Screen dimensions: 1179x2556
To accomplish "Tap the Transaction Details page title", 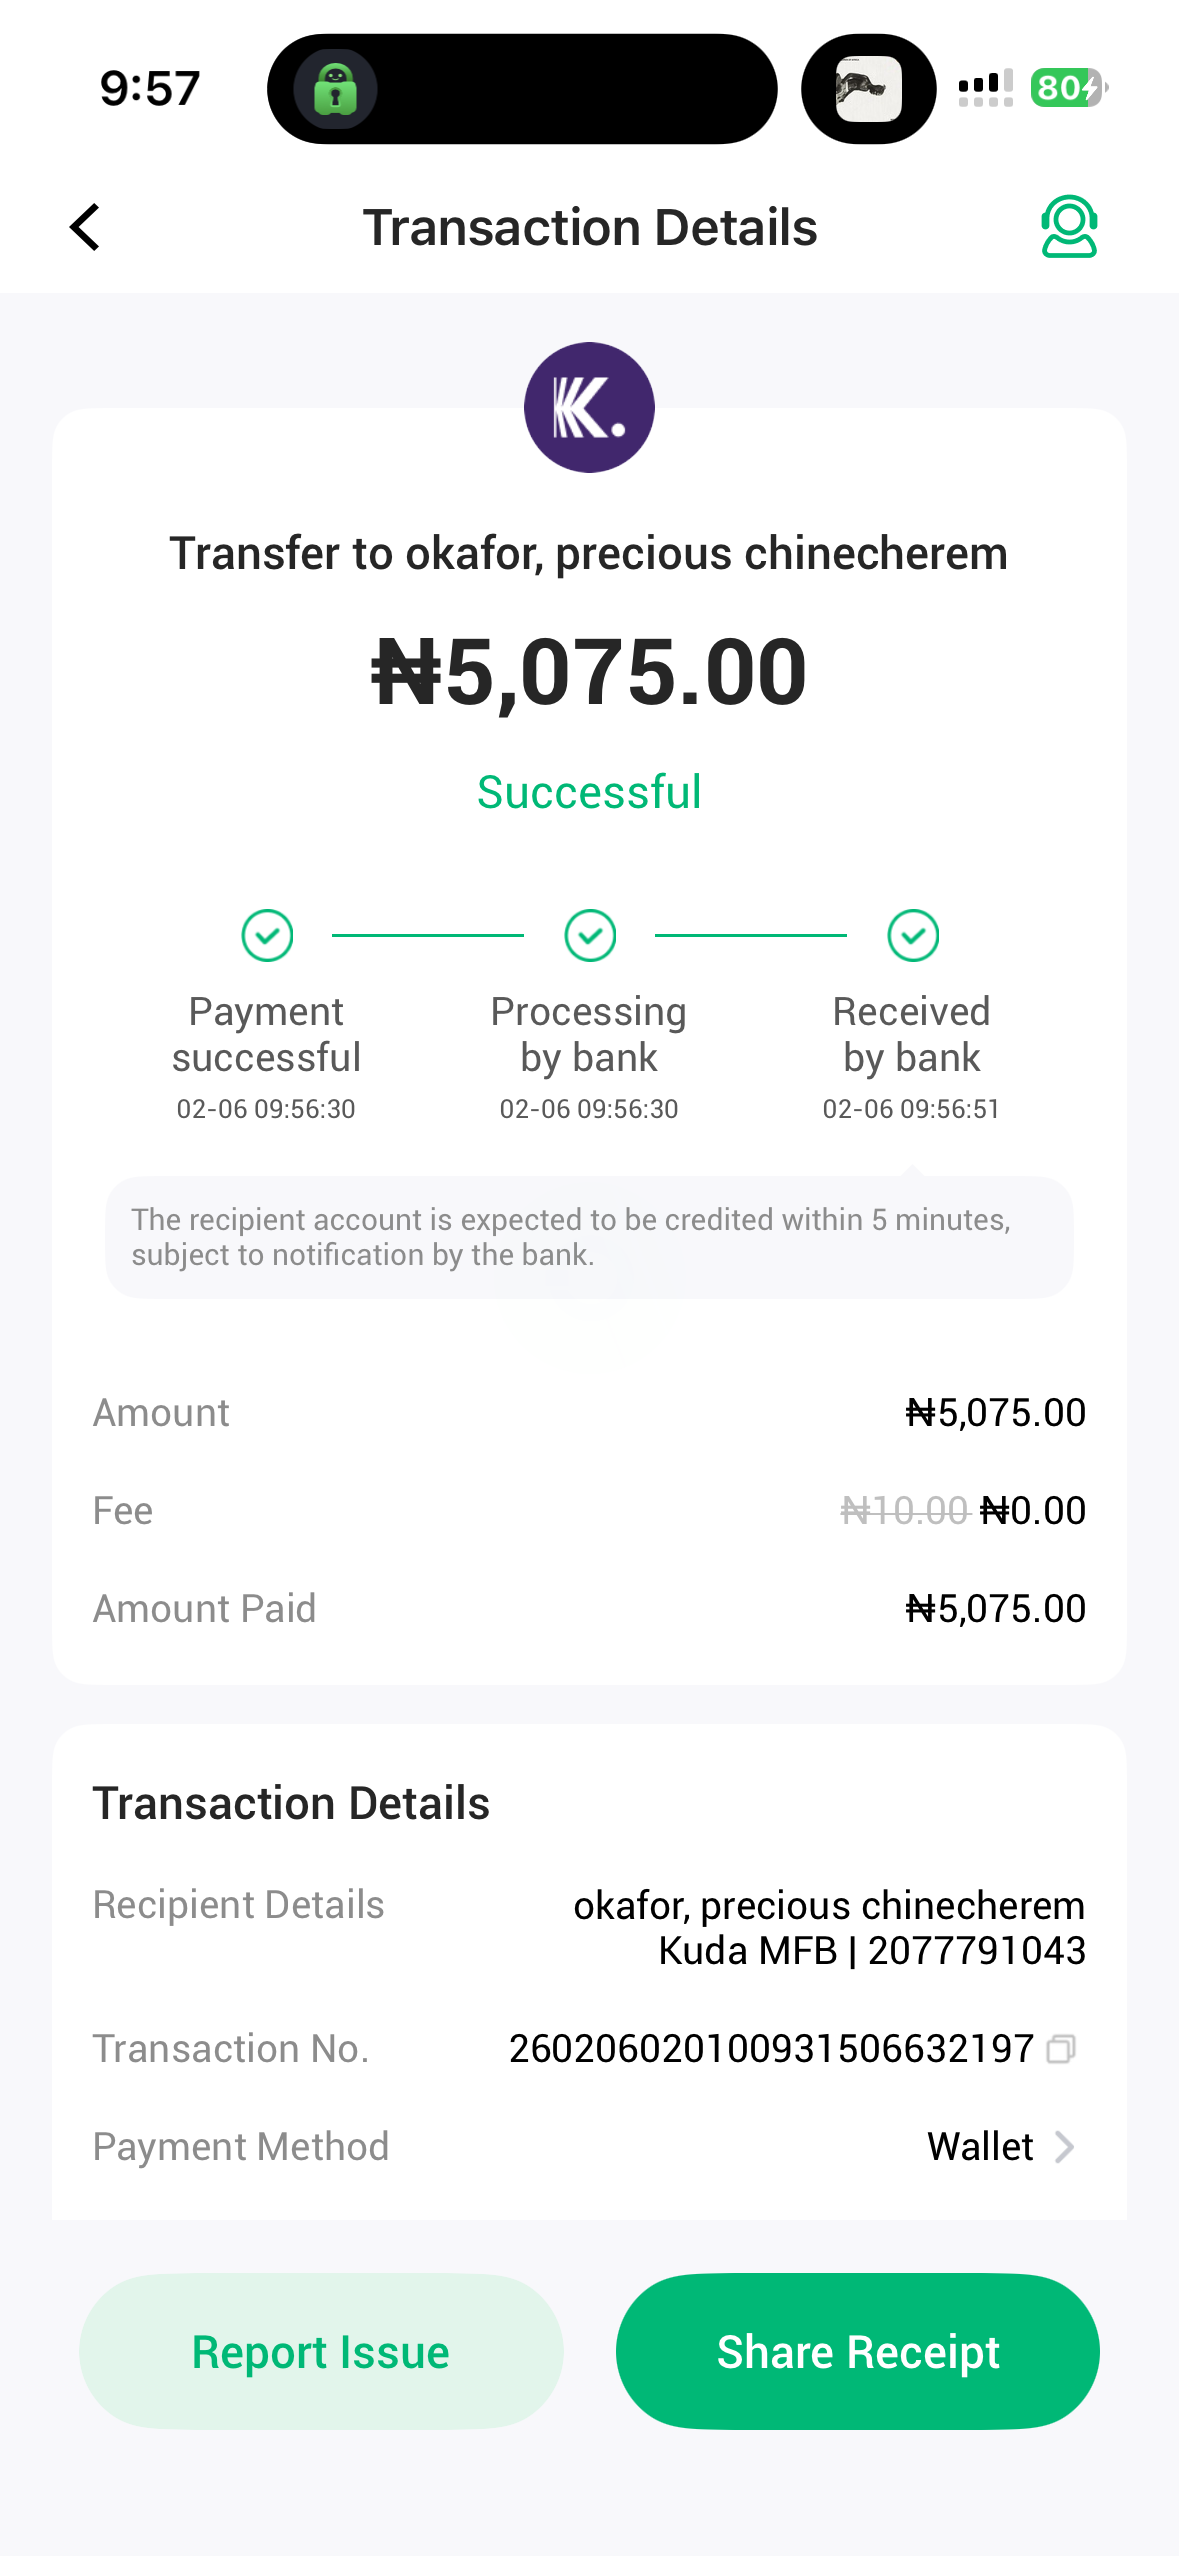I will pos(590,228).
